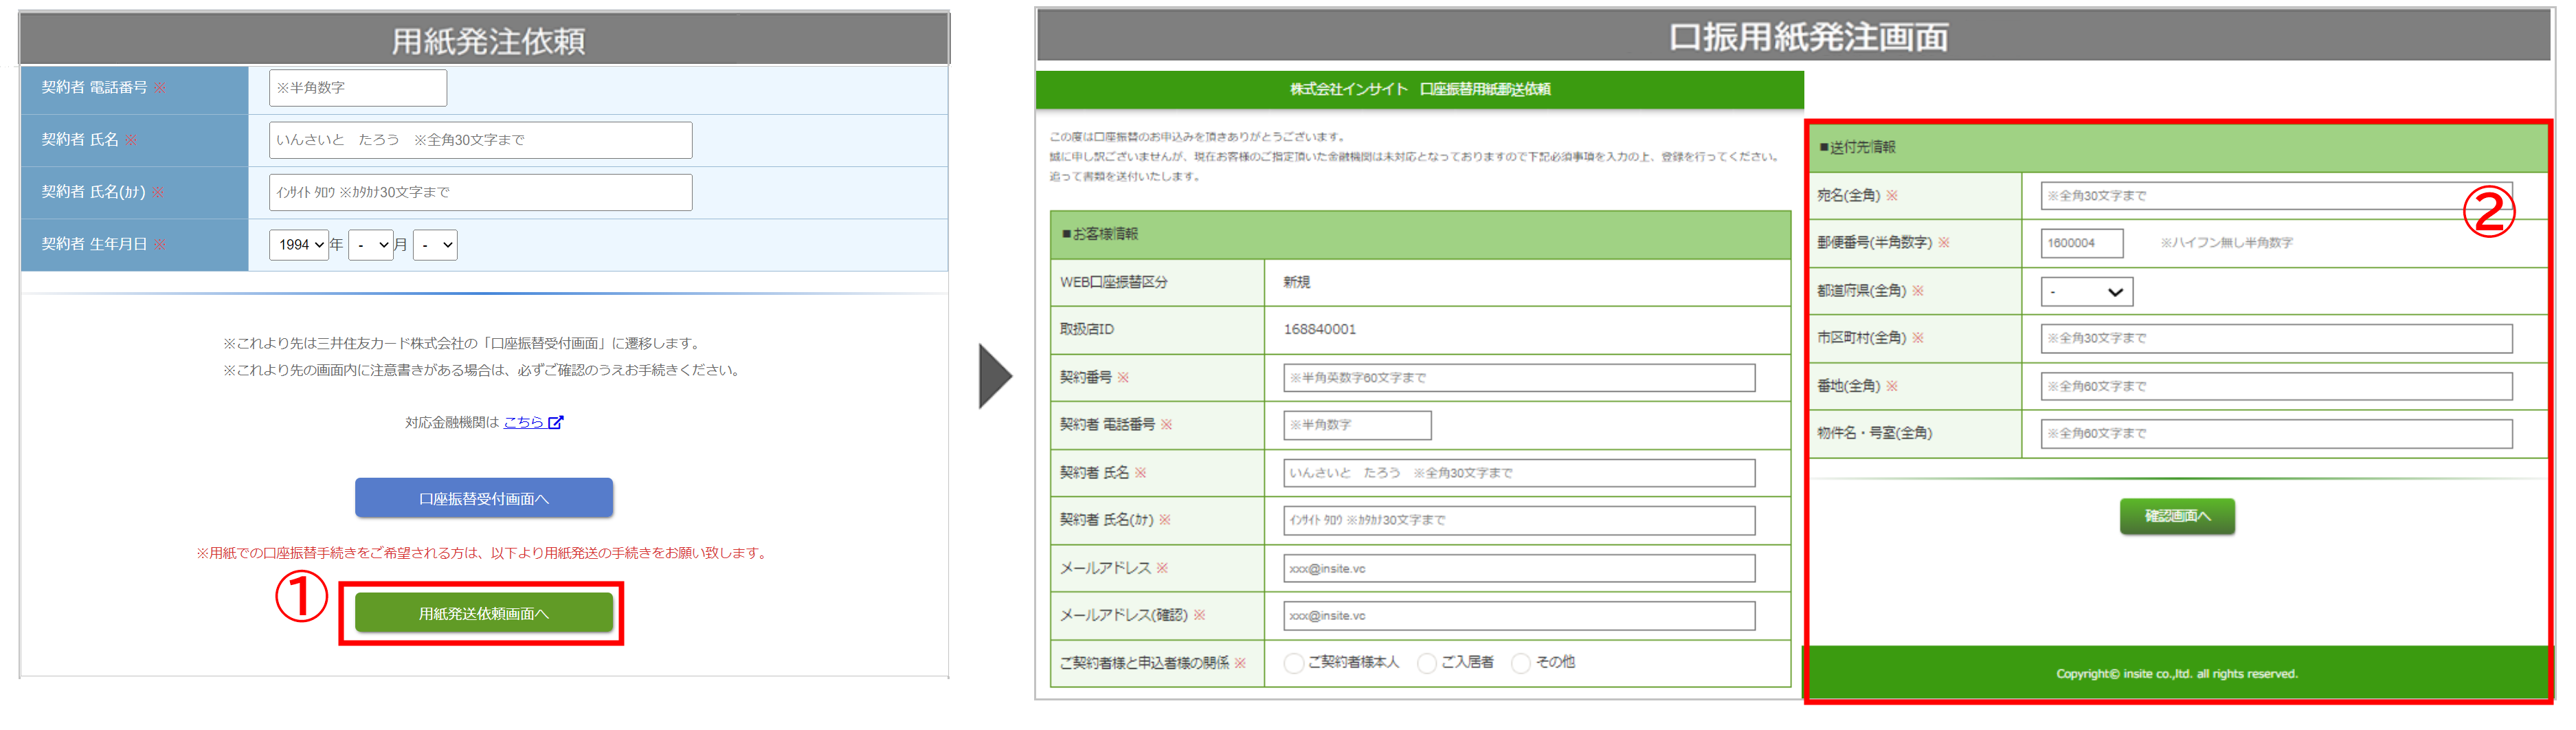Click the 郵便番号 postal code field

[x=2081, y=243]
